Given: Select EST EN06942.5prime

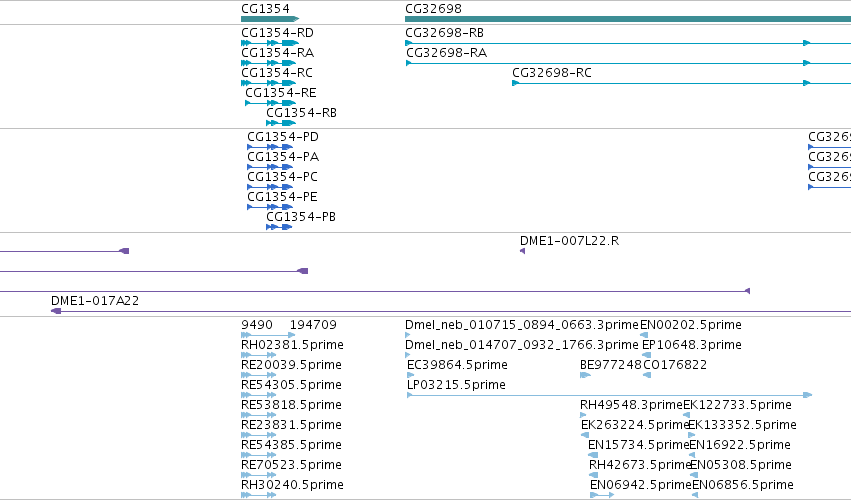Looking at the screenshot, I should [x=641, y=485].
